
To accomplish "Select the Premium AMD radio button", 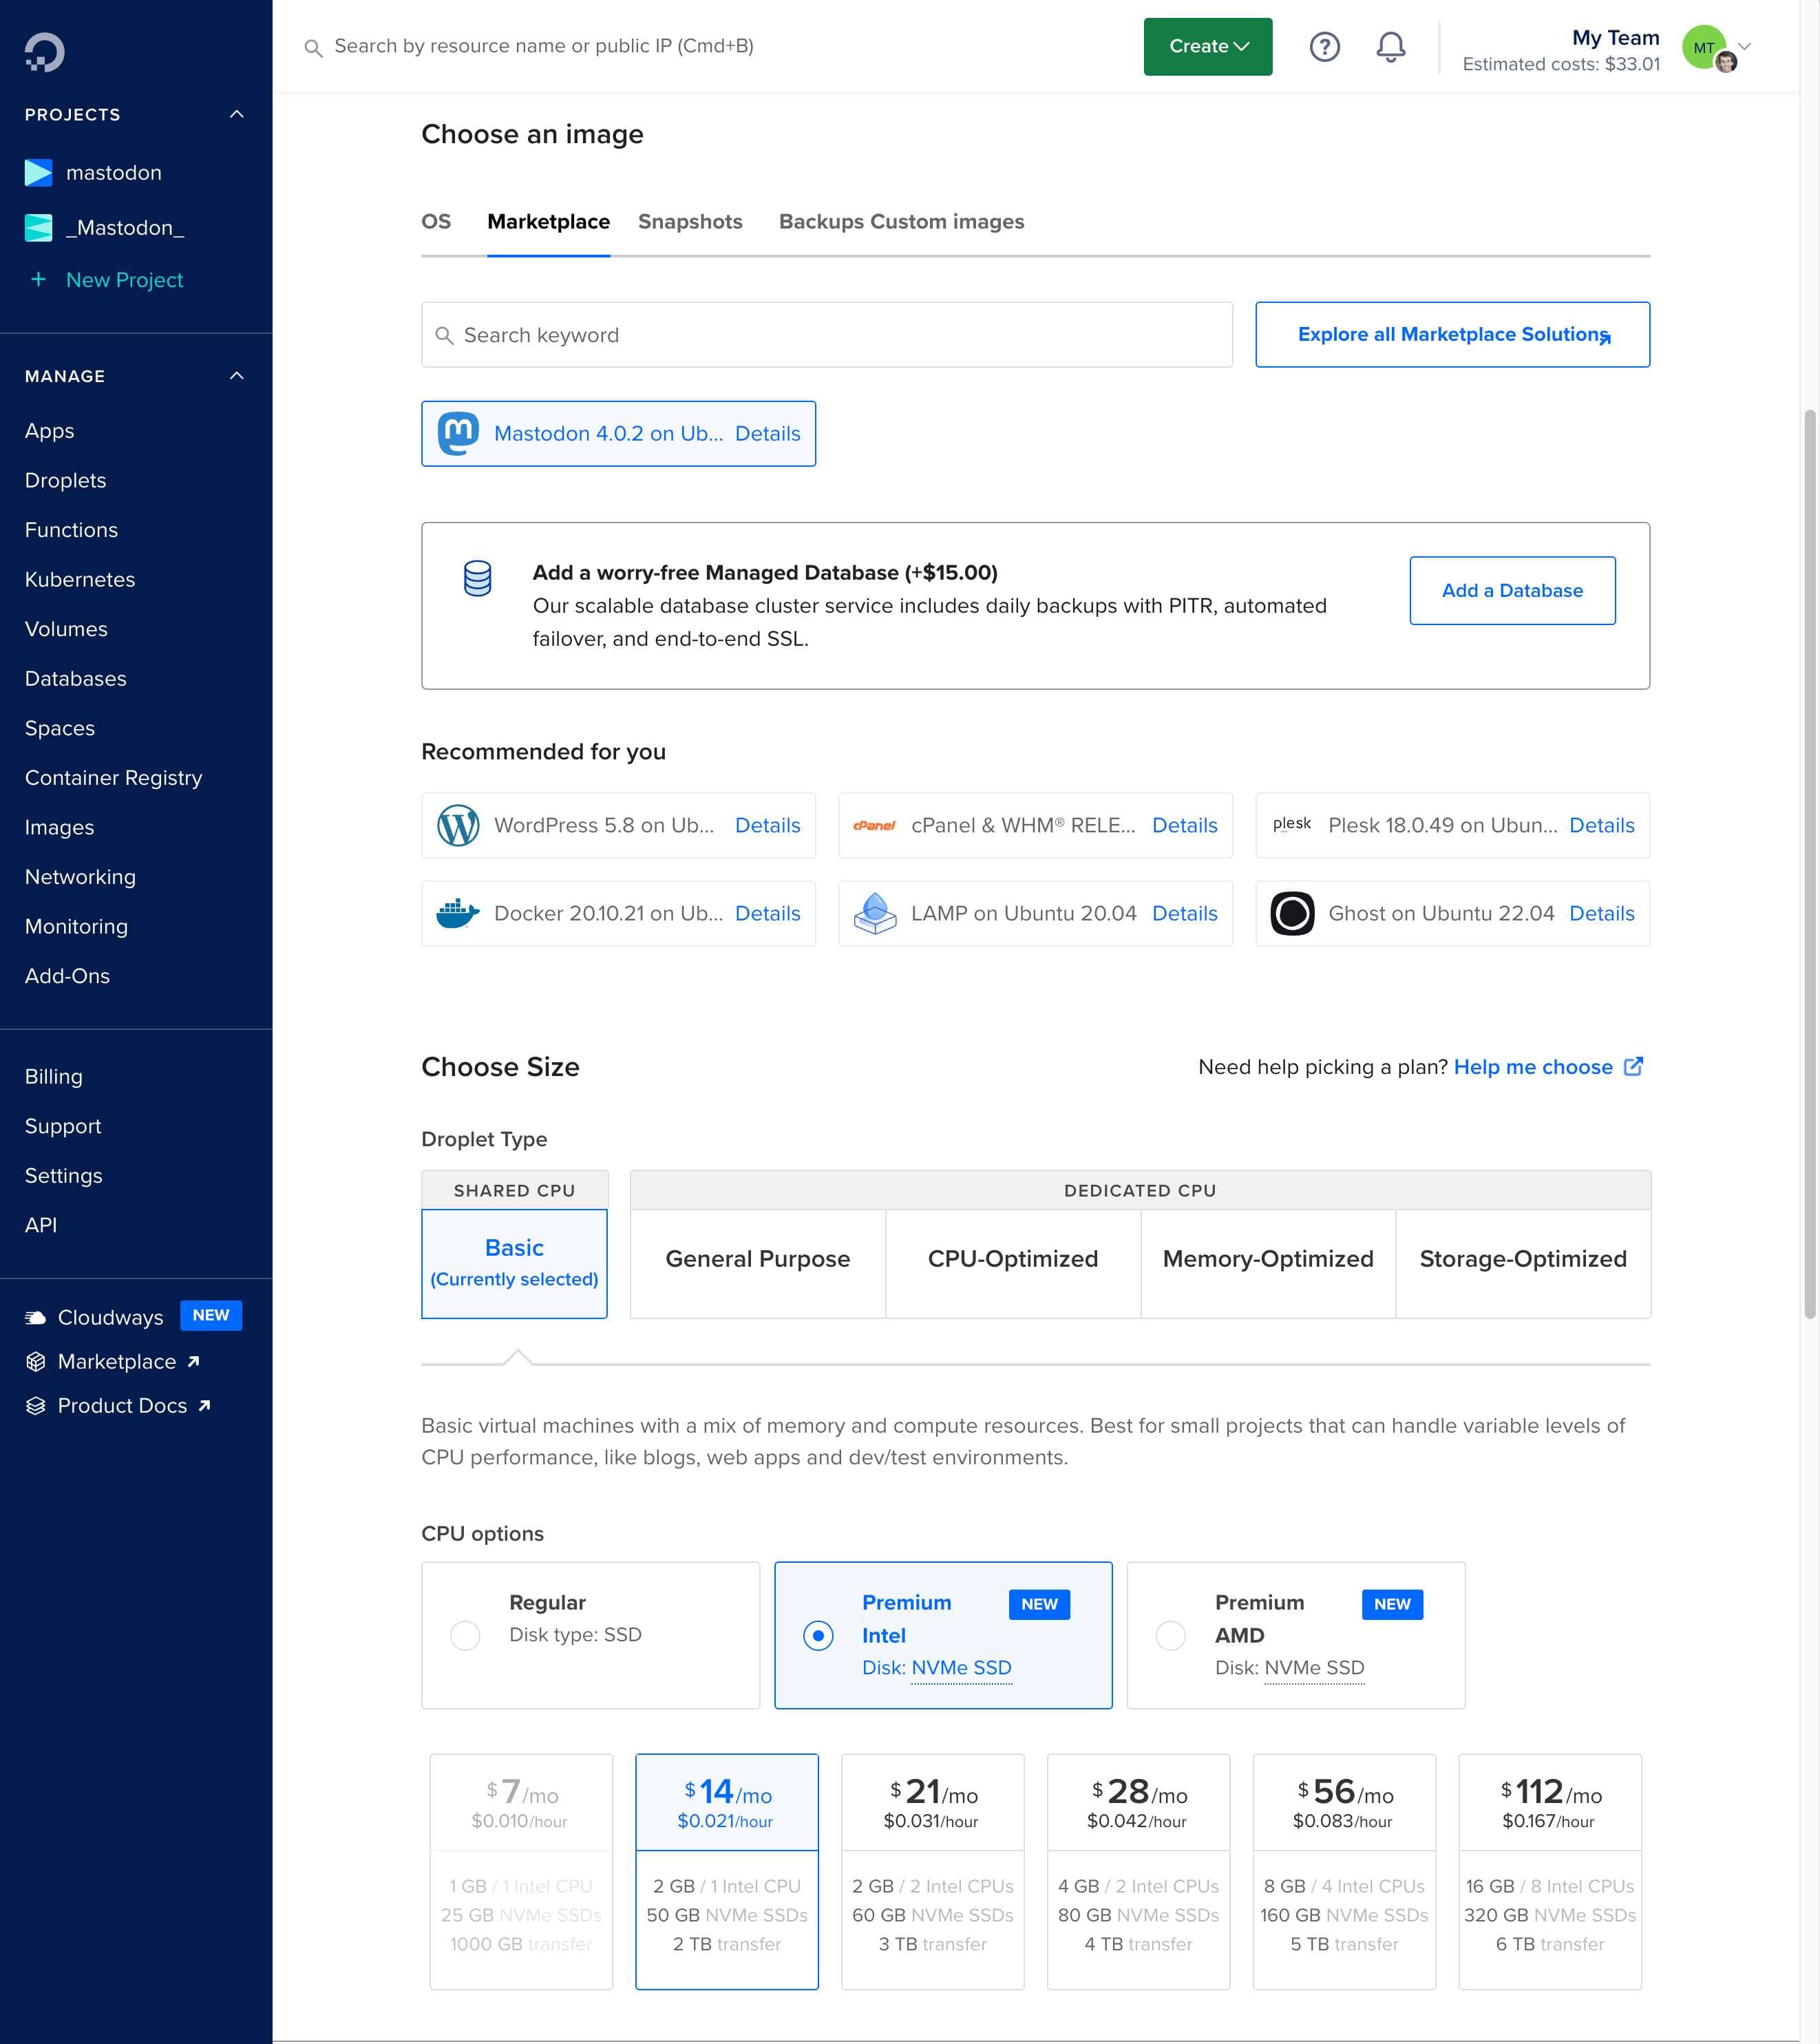I will [x=1171, y=1635].
